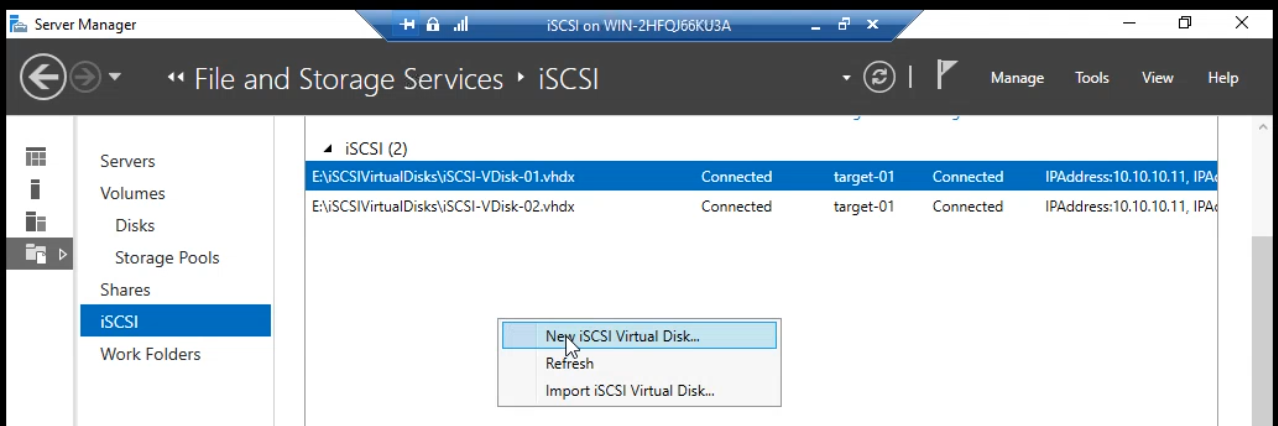1278x426 pixels.
Task: Click the Local Server icon in left rail
Action: [x=36, y=189]
